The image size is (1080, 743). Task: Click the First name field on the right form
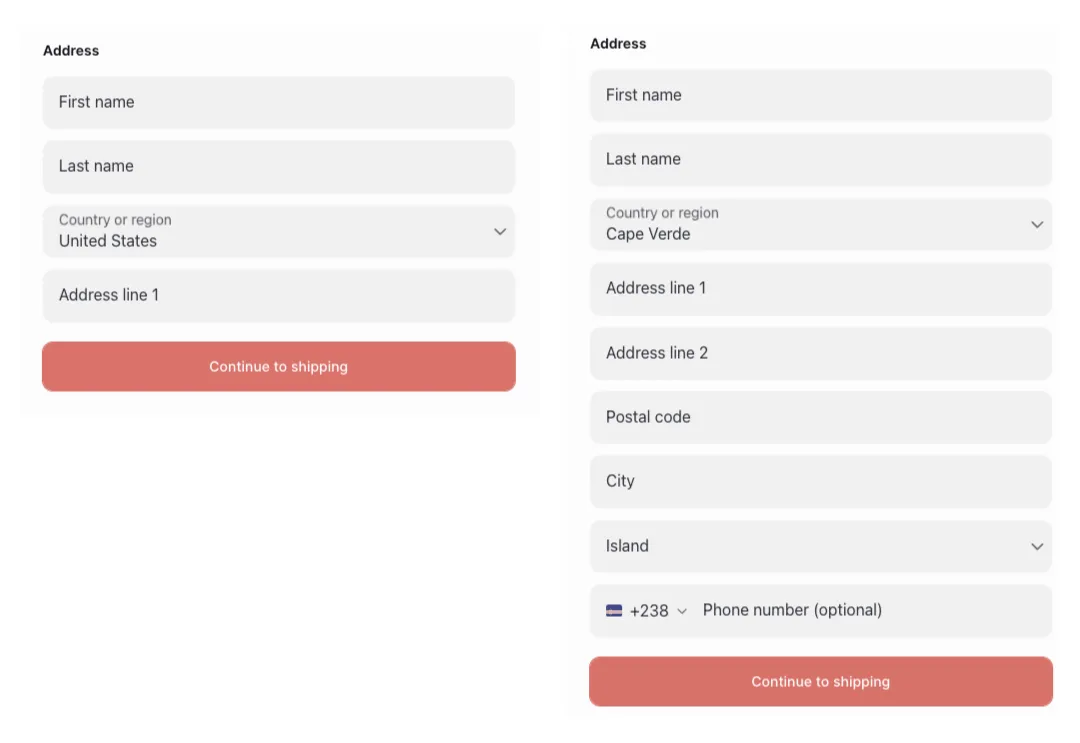click(820, 95)
